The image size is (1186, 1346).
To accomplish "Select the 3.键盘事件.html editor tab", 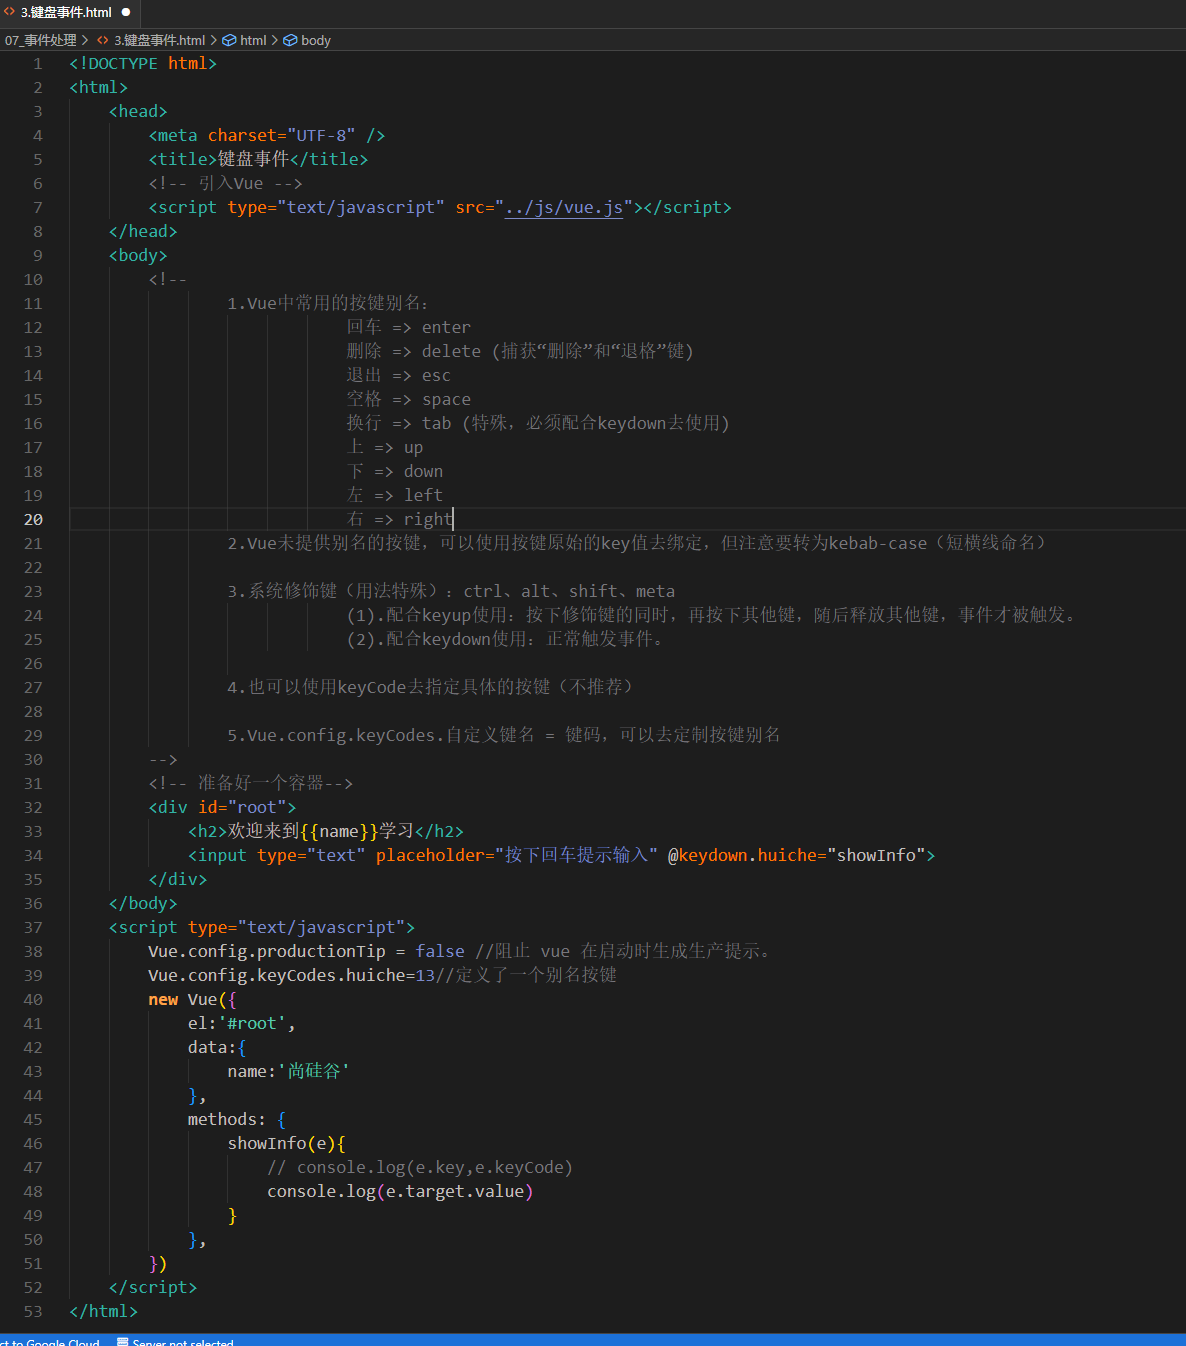I will click(70, 13).
